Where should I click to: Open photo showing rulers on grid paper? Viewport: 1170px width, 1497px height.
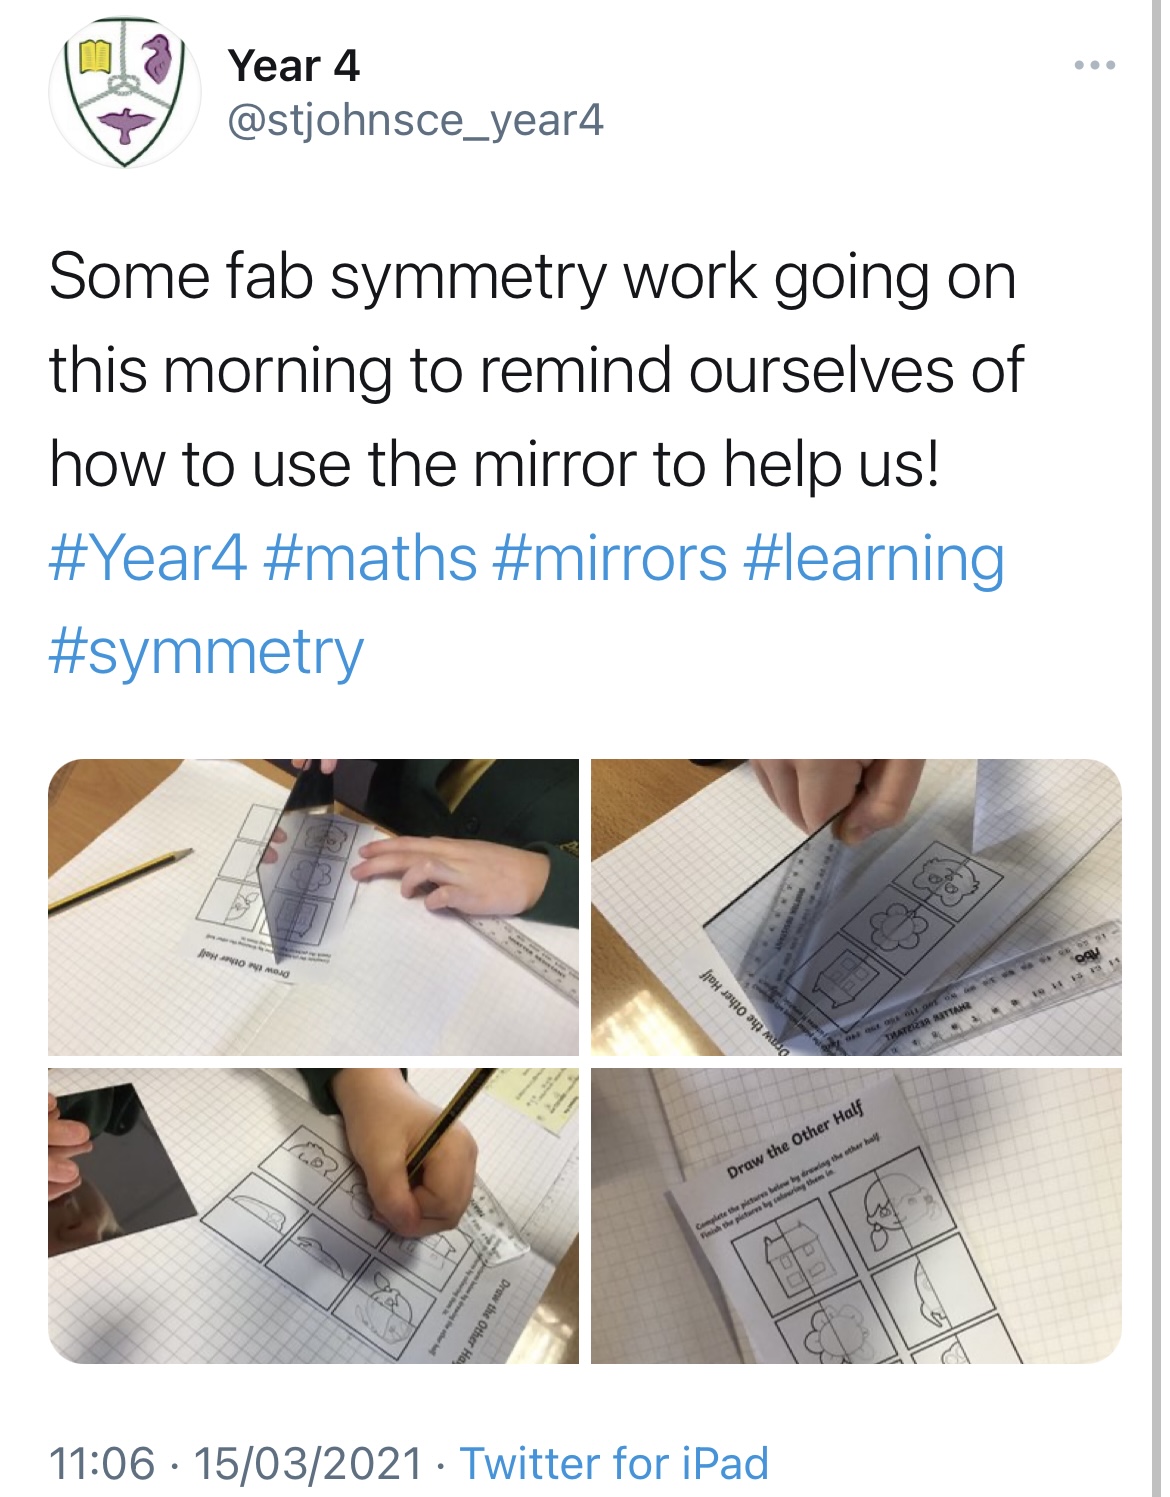[x=856, y=907]
